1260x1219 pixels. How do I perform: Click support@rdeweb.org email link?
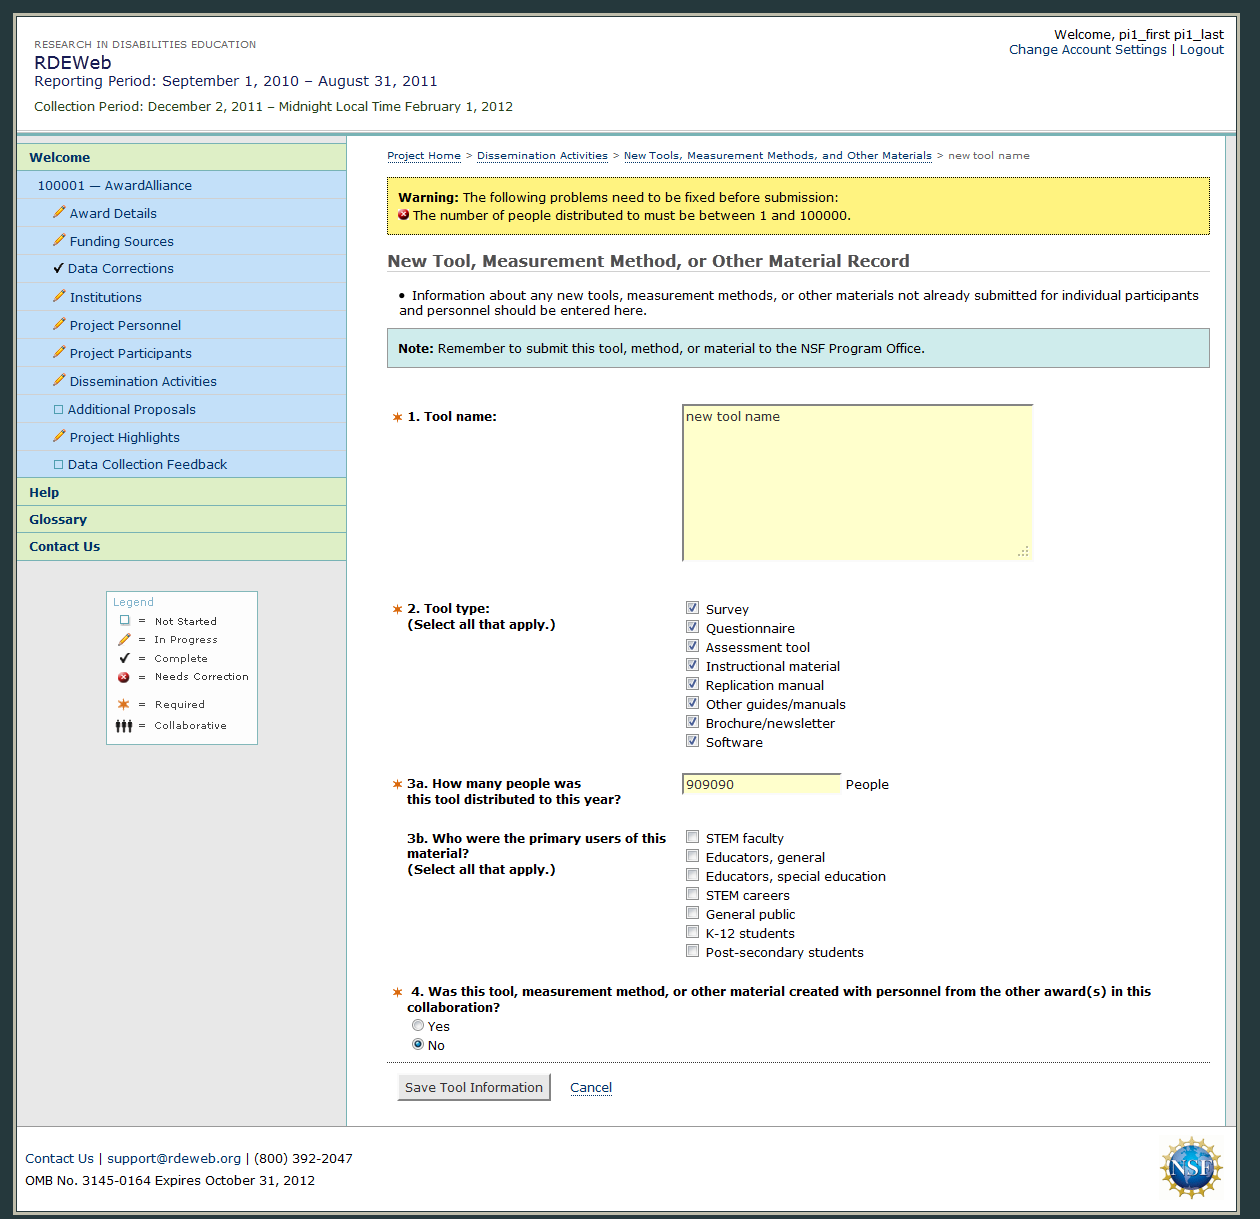174,1158
